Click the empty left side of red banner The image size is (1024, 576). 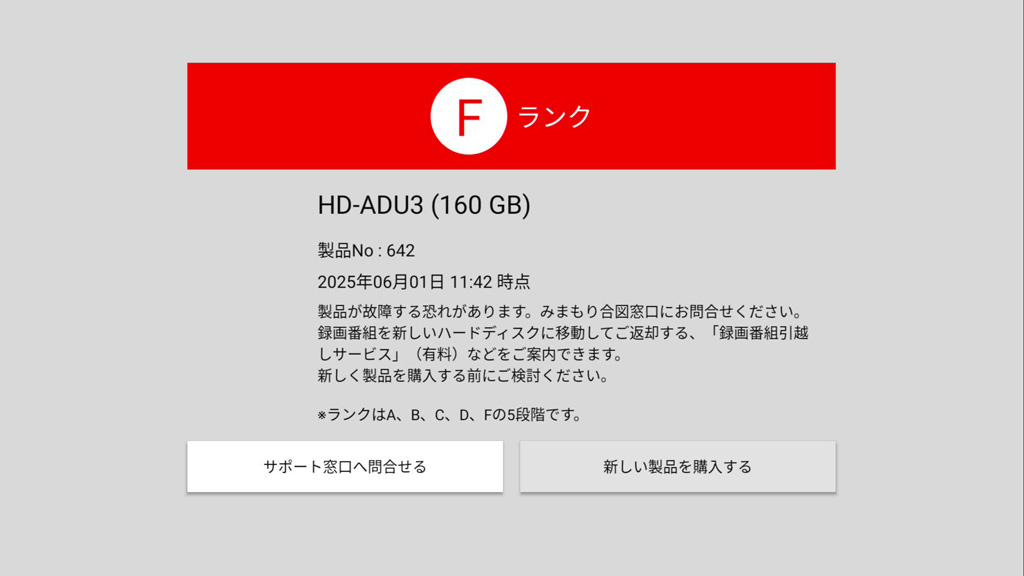pos(307,116)
